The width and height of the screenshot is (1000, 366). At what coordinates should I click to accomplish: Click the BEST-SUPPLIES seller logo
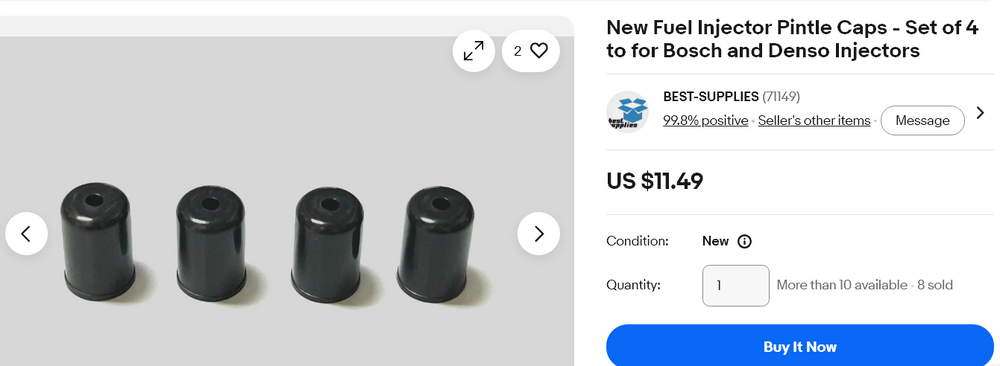point(627,112)
